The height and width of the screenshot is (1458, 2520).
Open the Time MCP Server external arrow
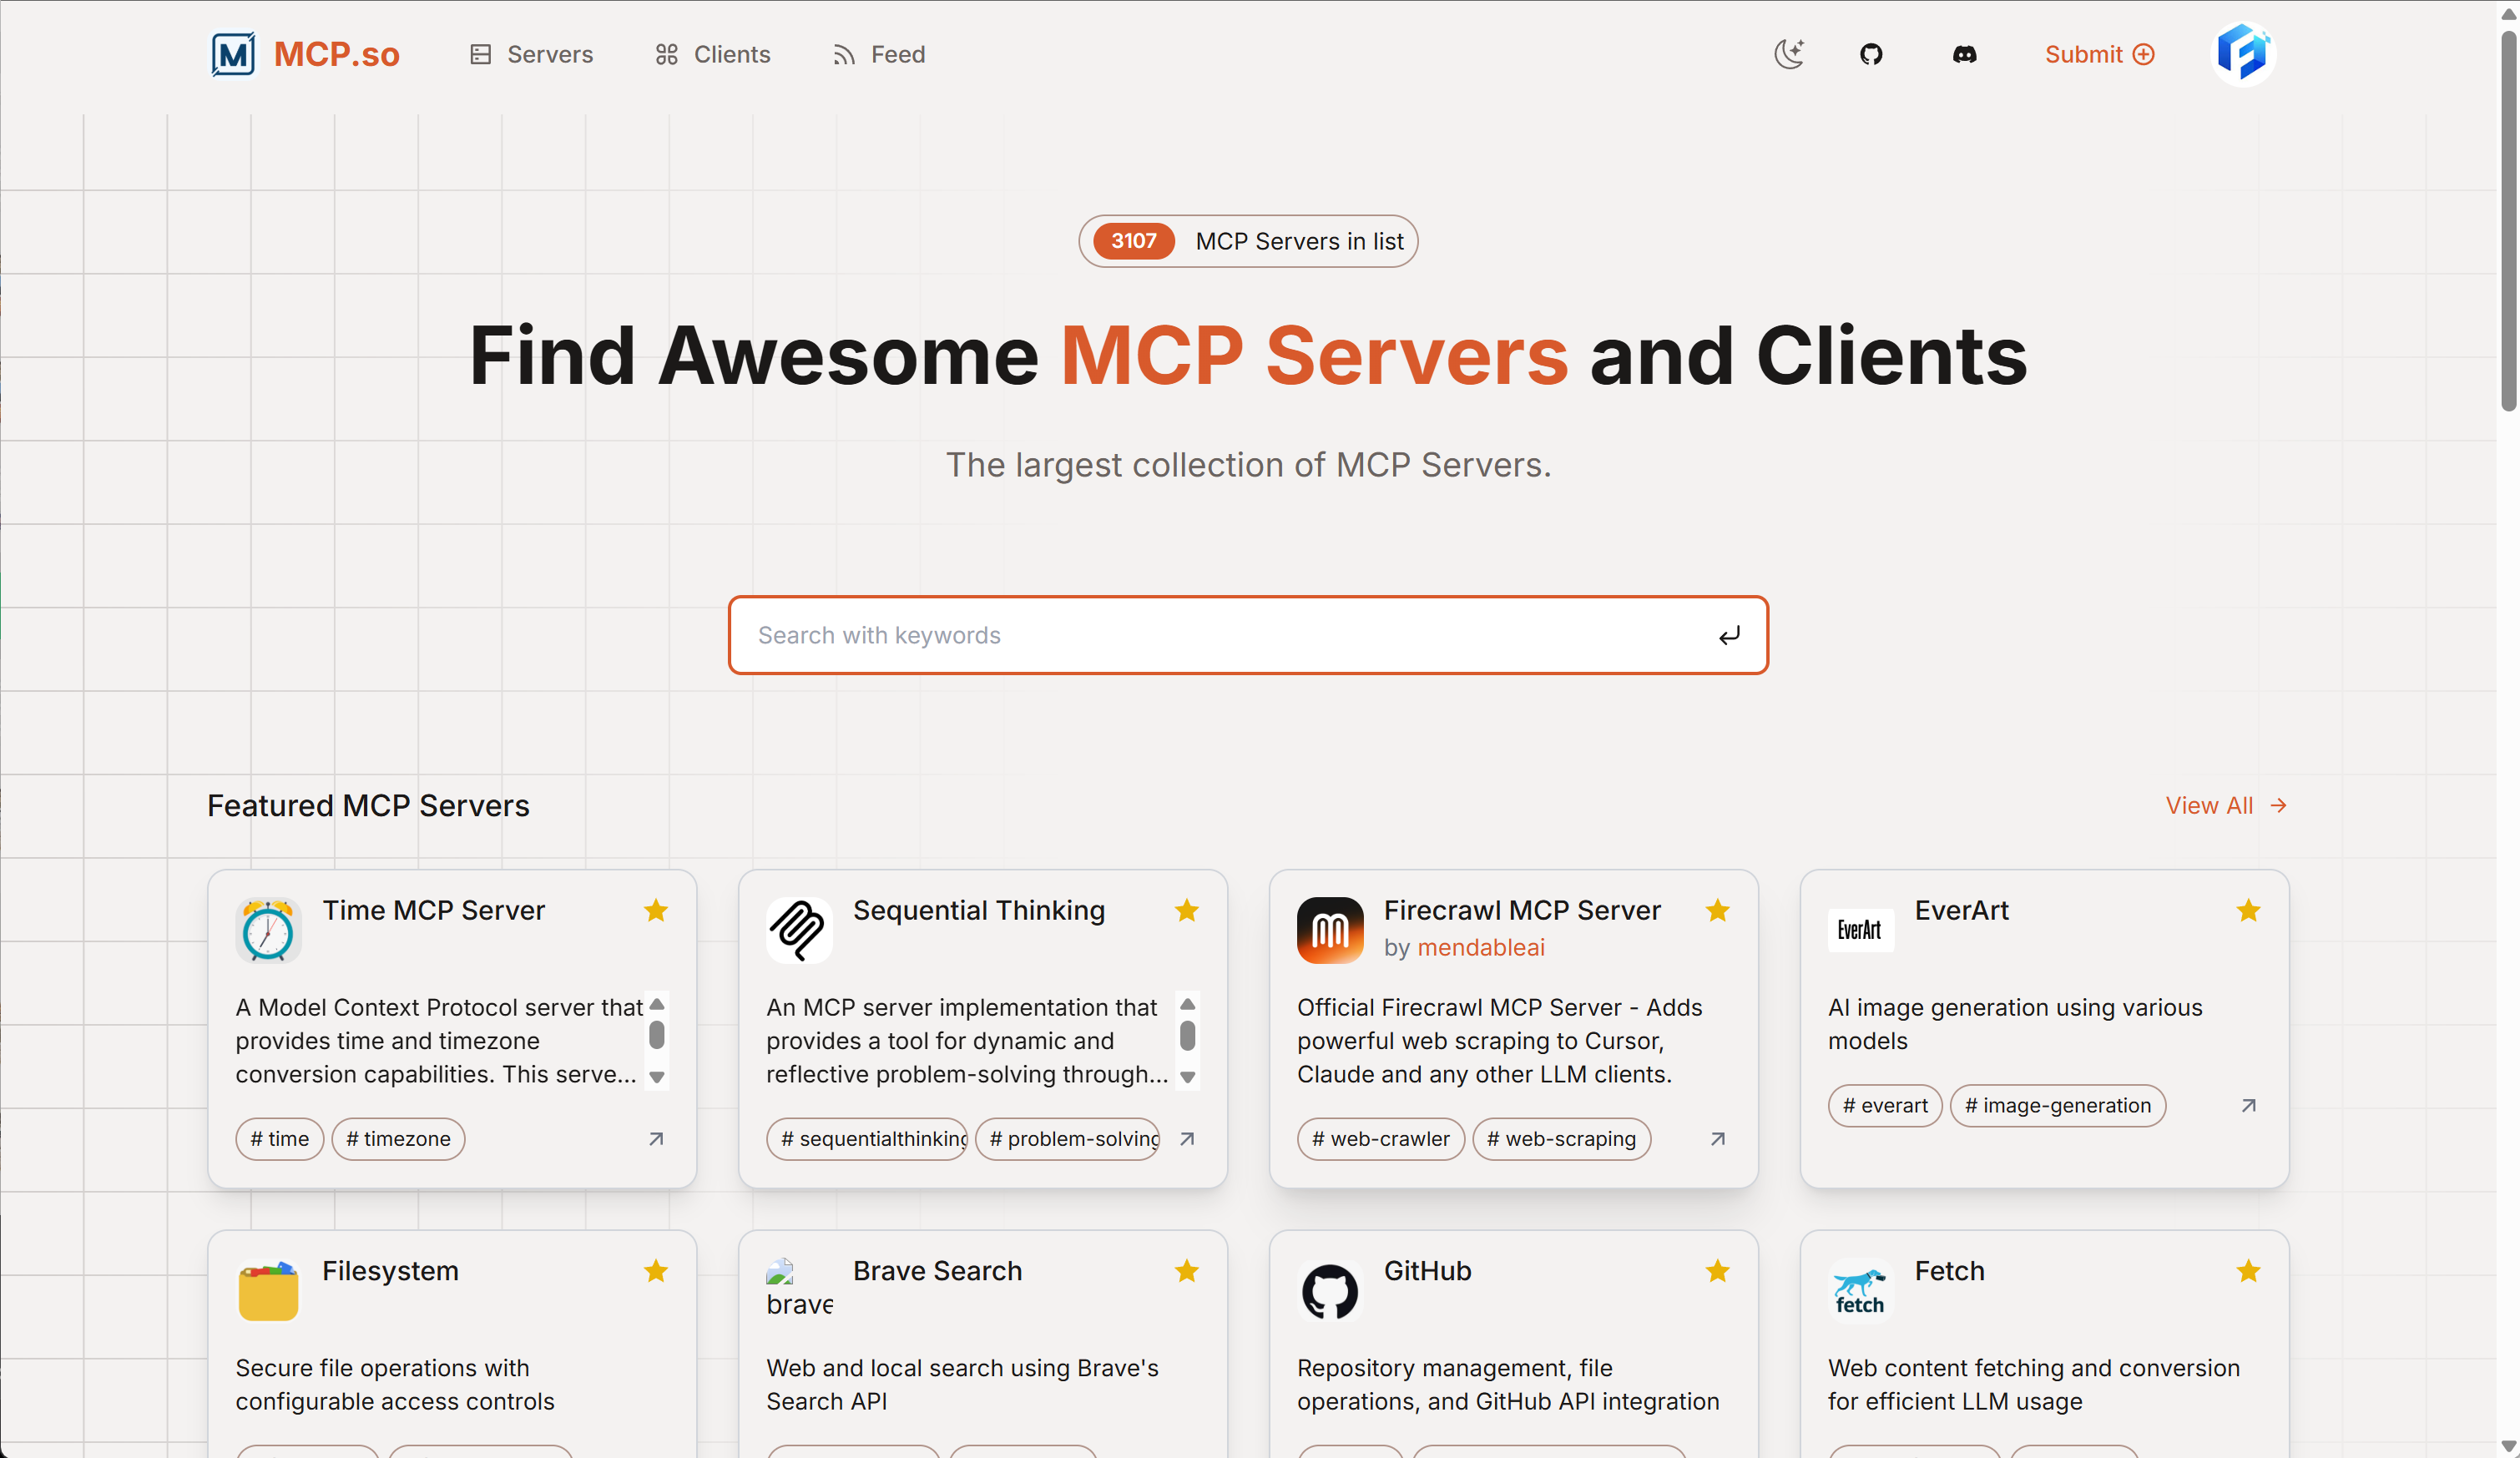click(656, 1139)
